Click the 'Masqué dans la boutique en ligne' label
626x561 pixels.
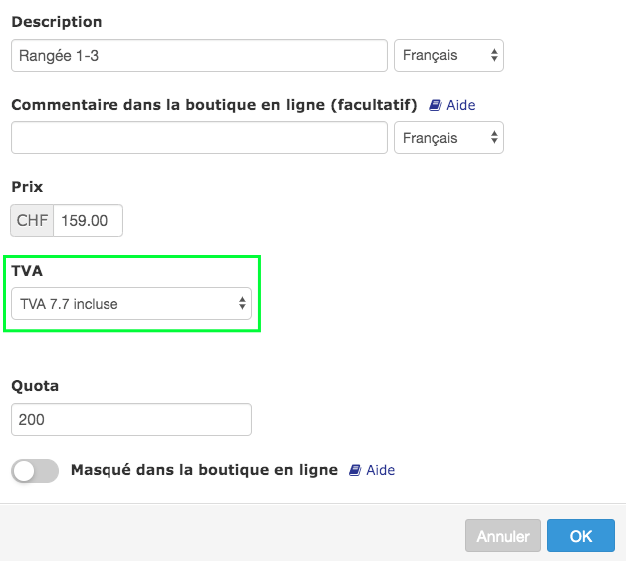click(204, 470)
